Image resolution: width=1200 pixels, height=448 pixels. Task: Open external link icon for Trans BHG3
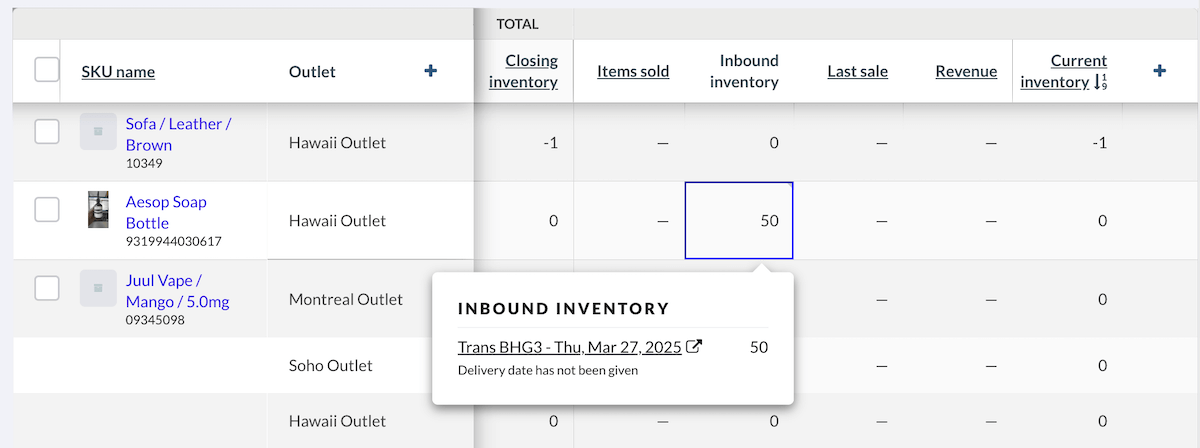pos(695,347)
